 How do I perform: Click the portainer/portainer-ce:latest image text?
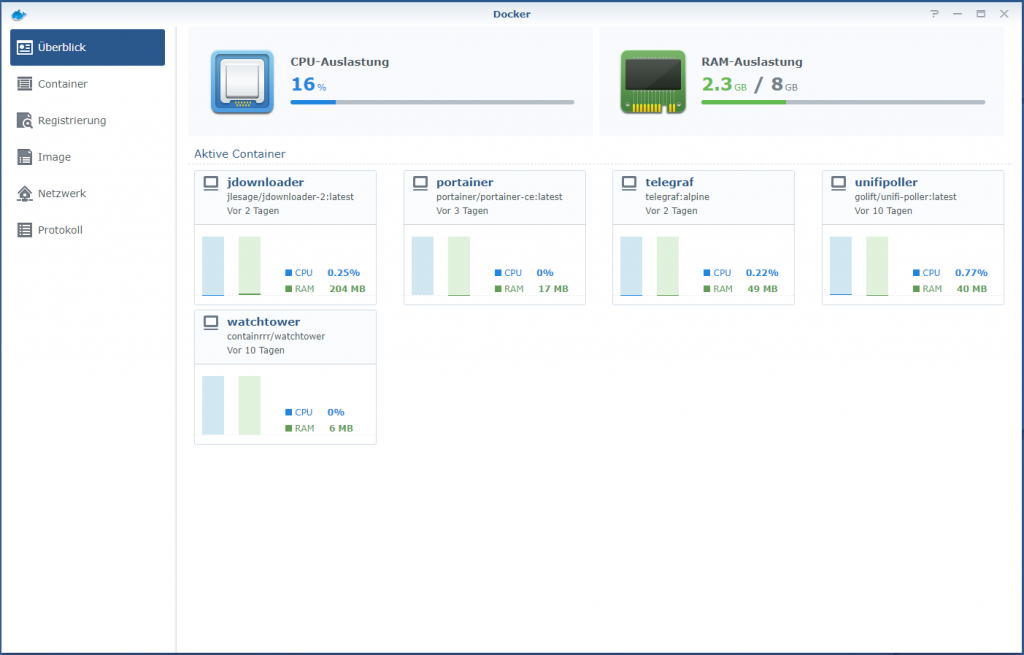pos(499,197)
